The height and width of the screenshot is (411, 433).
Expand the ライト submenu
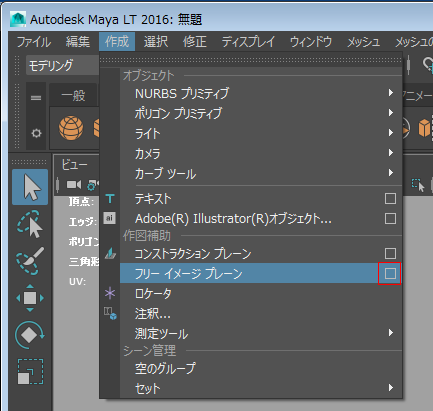point(391,133)
